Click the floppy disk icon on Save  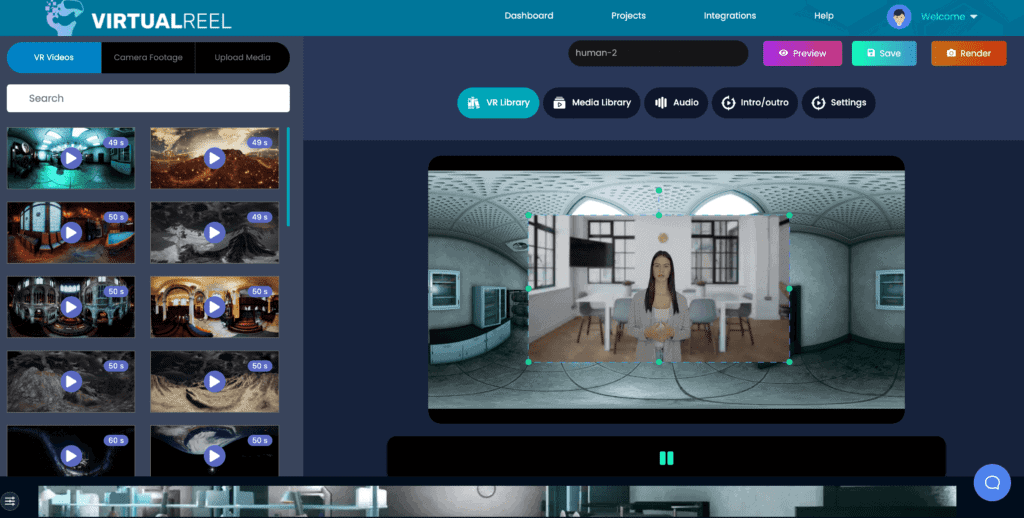(x=871, y=53)
